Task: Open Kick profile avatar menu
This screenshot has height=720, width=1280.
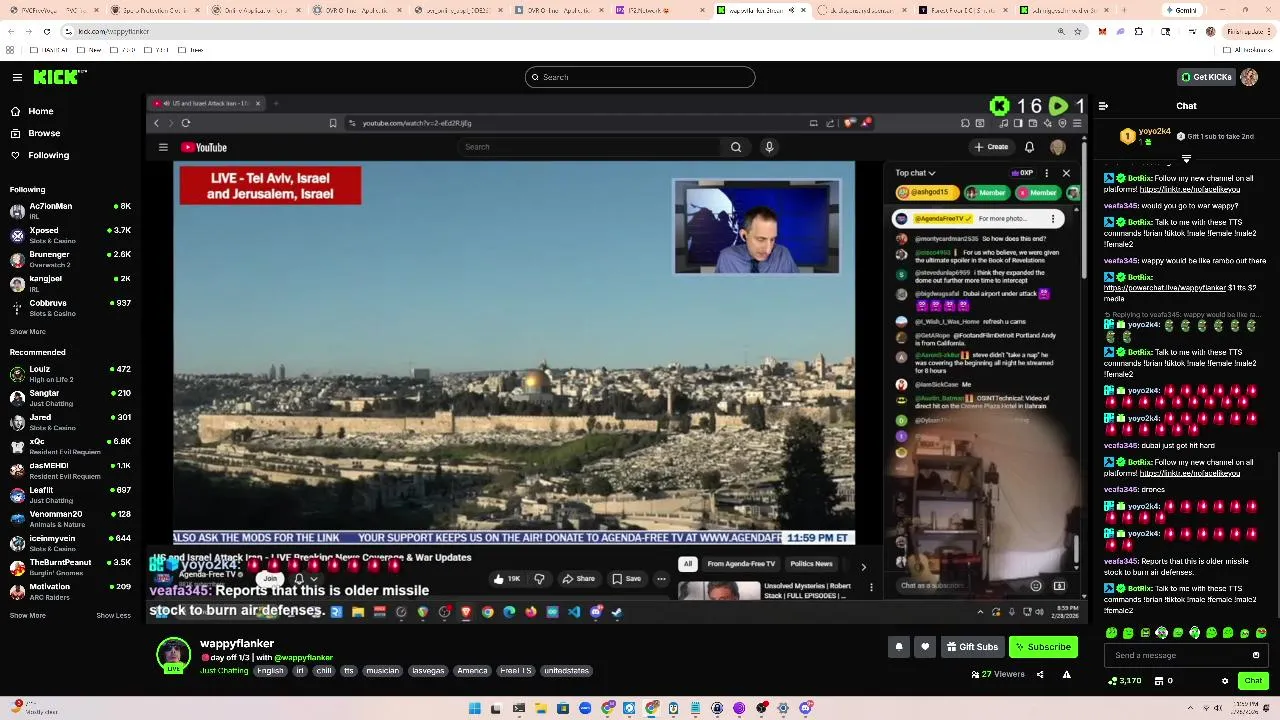Action: pos(1249,77)
